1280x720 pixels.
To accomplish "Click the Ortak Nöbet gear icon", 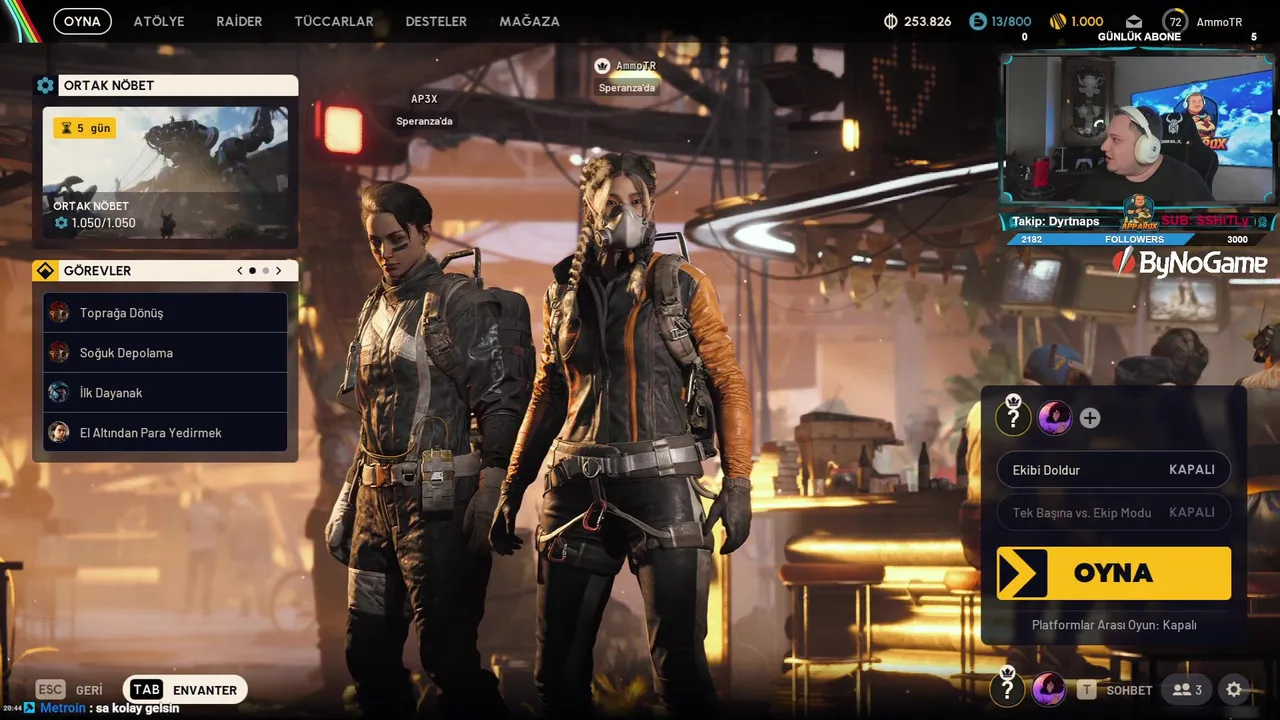I will (45, 86).
